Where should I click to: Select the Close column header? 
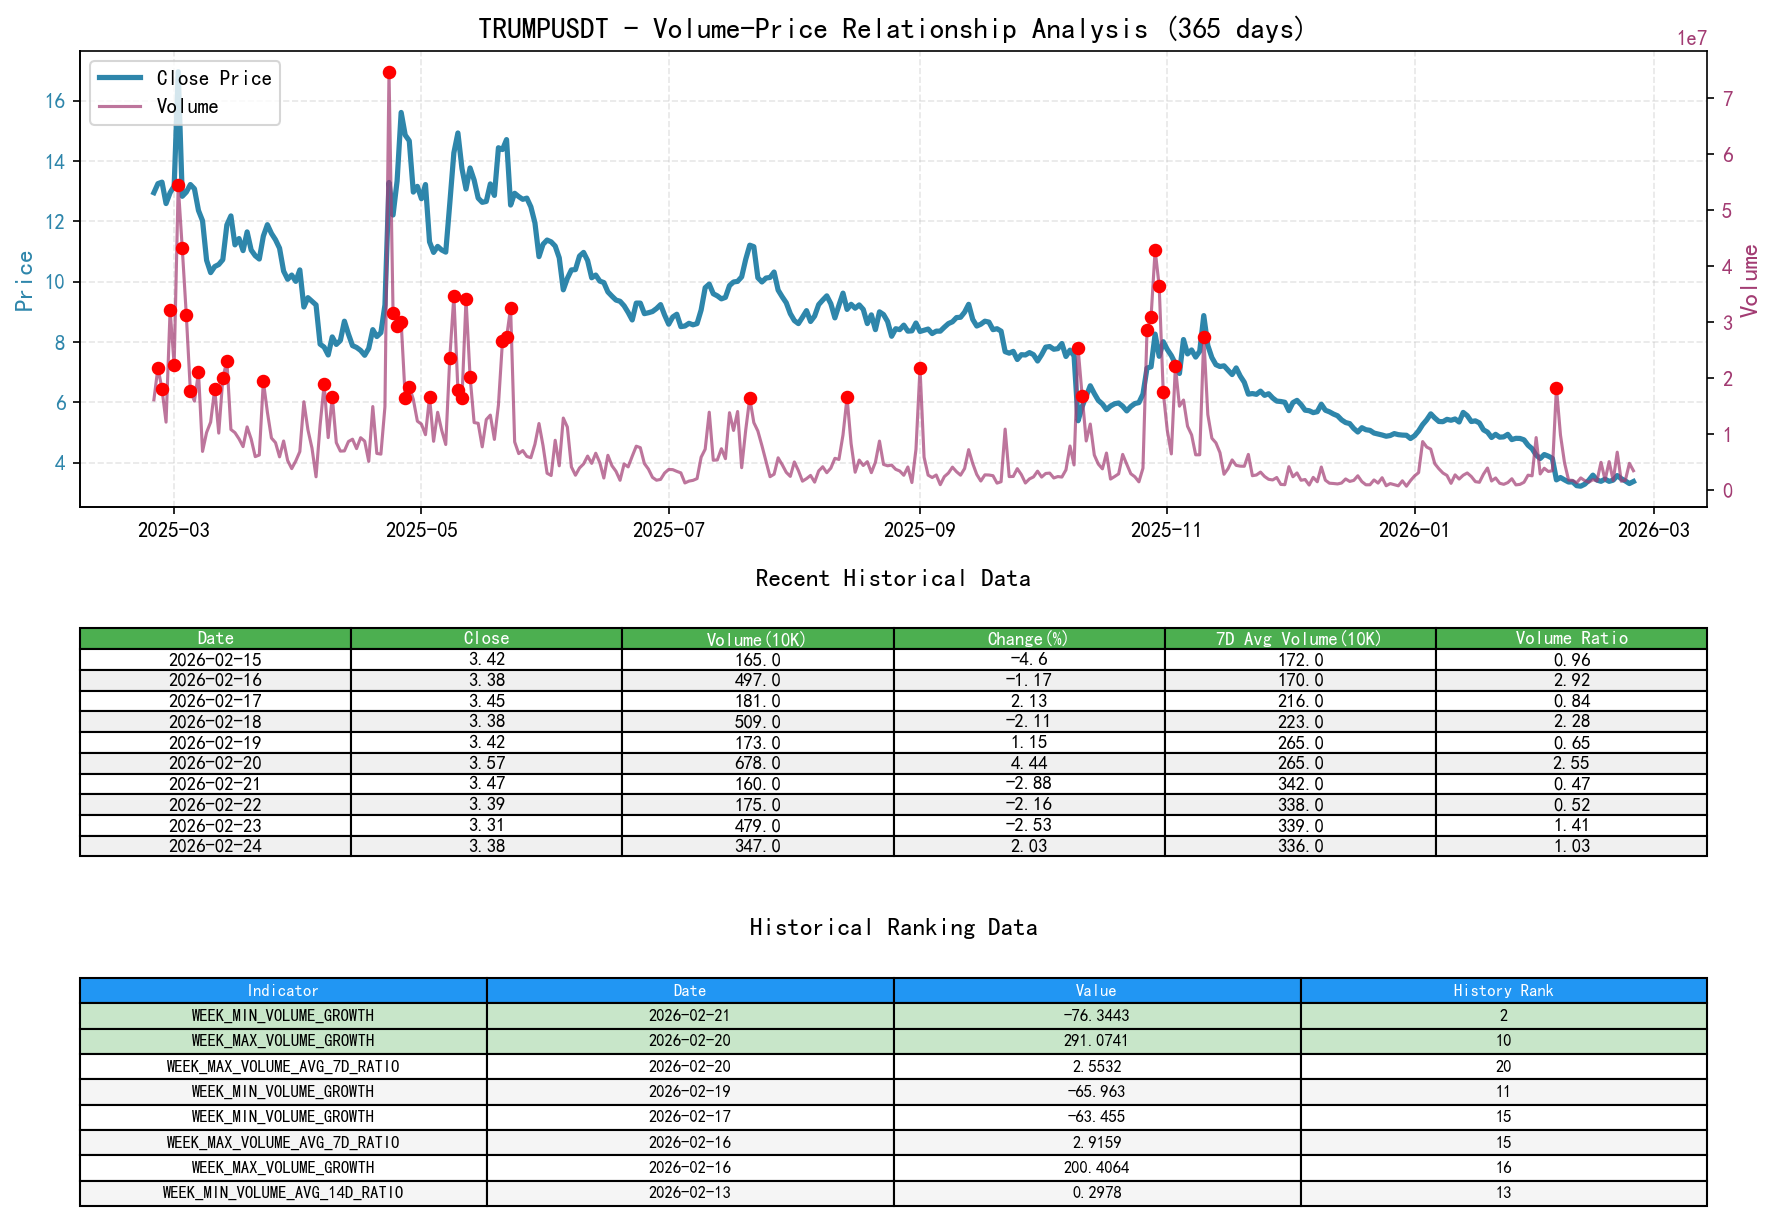click(486, 638)
